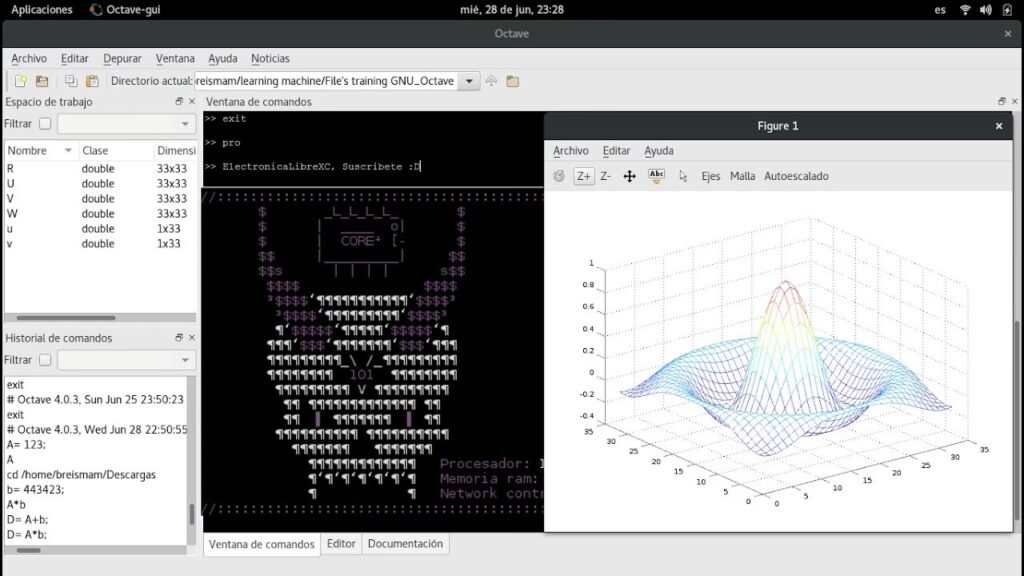Screen dimensions: 1024x576
Task: Activate the insert text tool in Figure 1
Action: [x=656, y=176]
